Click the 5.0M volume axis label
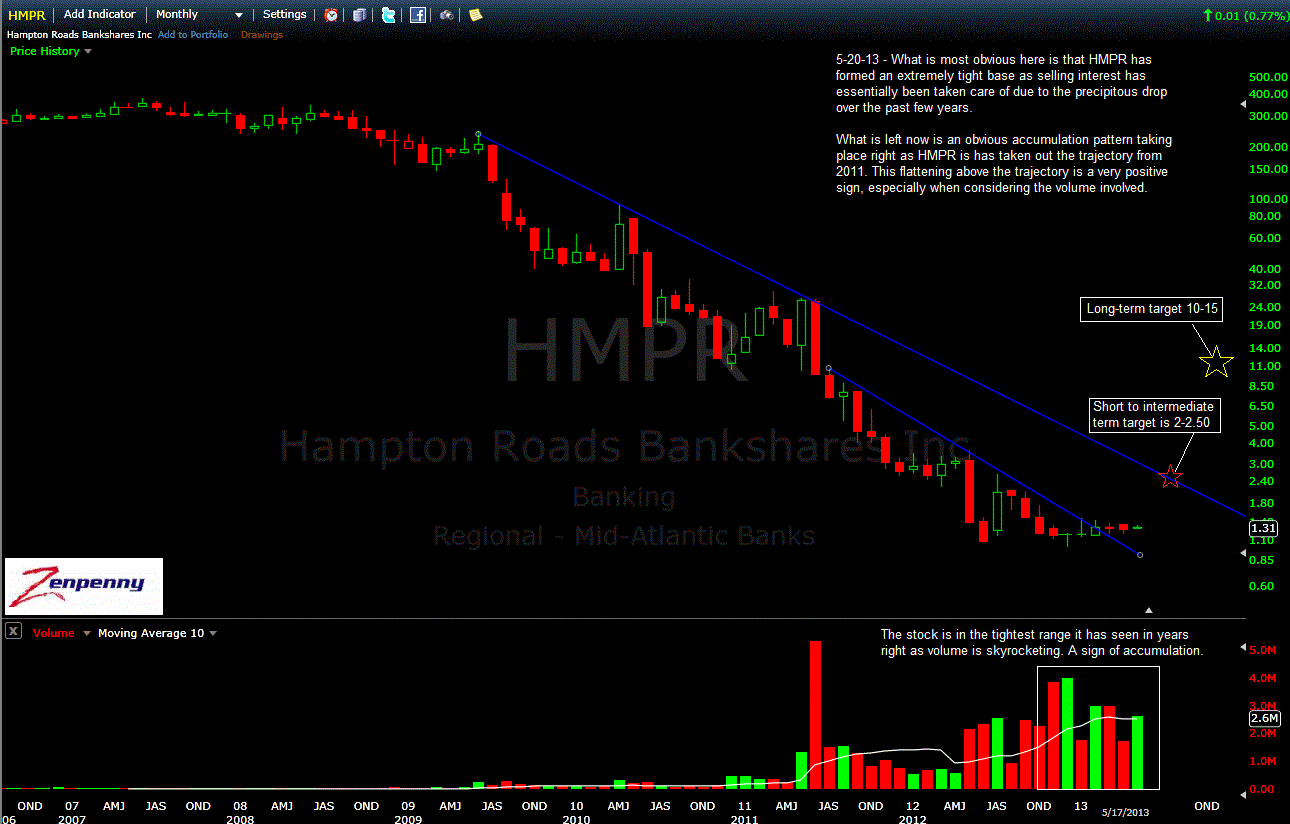This screenshot has width=1290, height=824. [x=1264, y=650]
